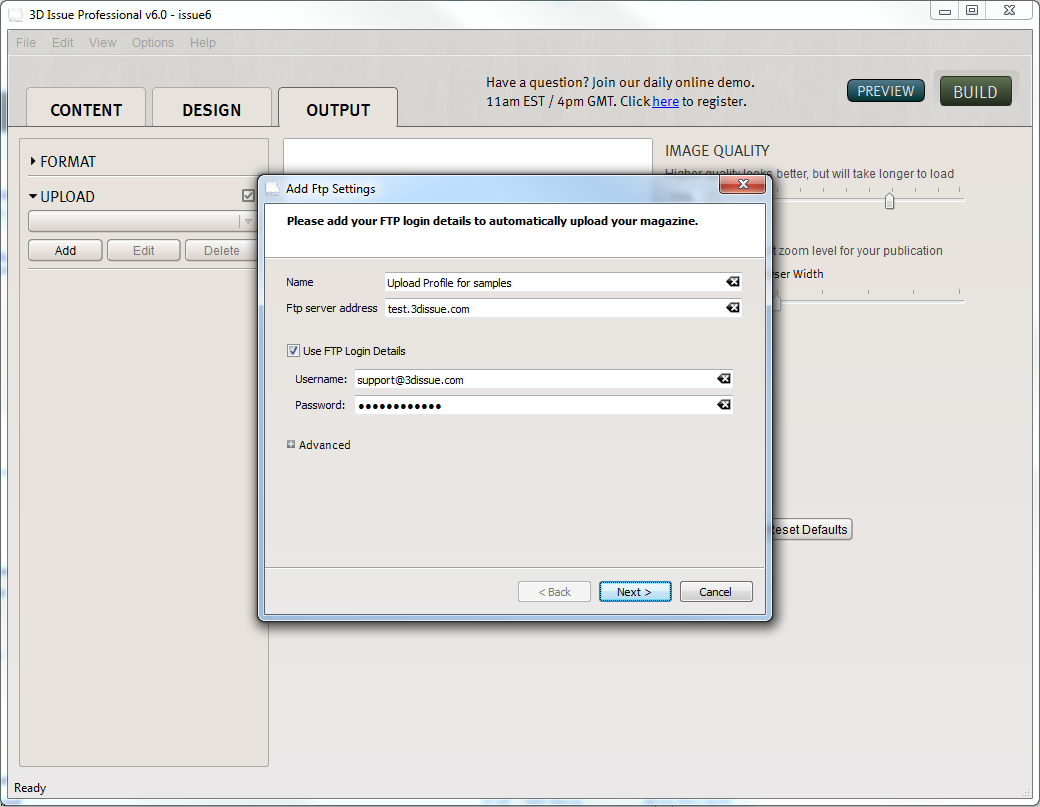Click Next in the FTP dialog
1040x807 pixels.
pos(634,592)
